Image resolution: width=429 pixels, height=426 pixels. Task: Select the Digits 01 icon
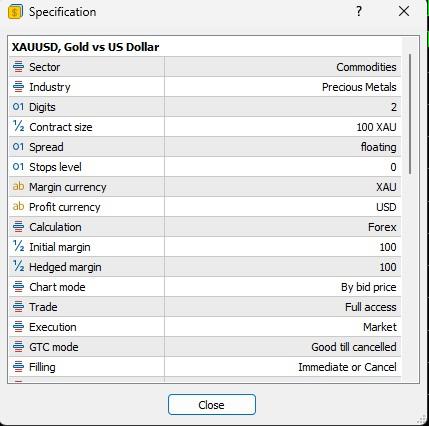[18, 107]
